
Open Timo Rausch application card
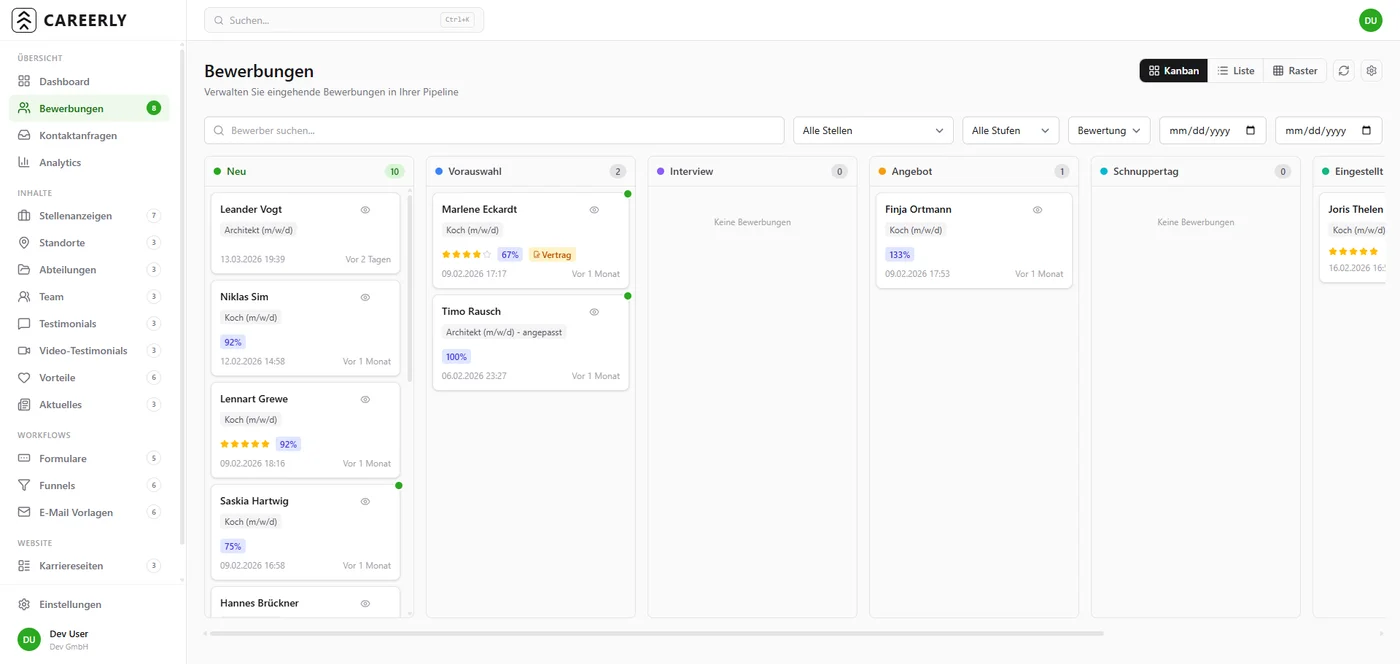pos(530,342)
